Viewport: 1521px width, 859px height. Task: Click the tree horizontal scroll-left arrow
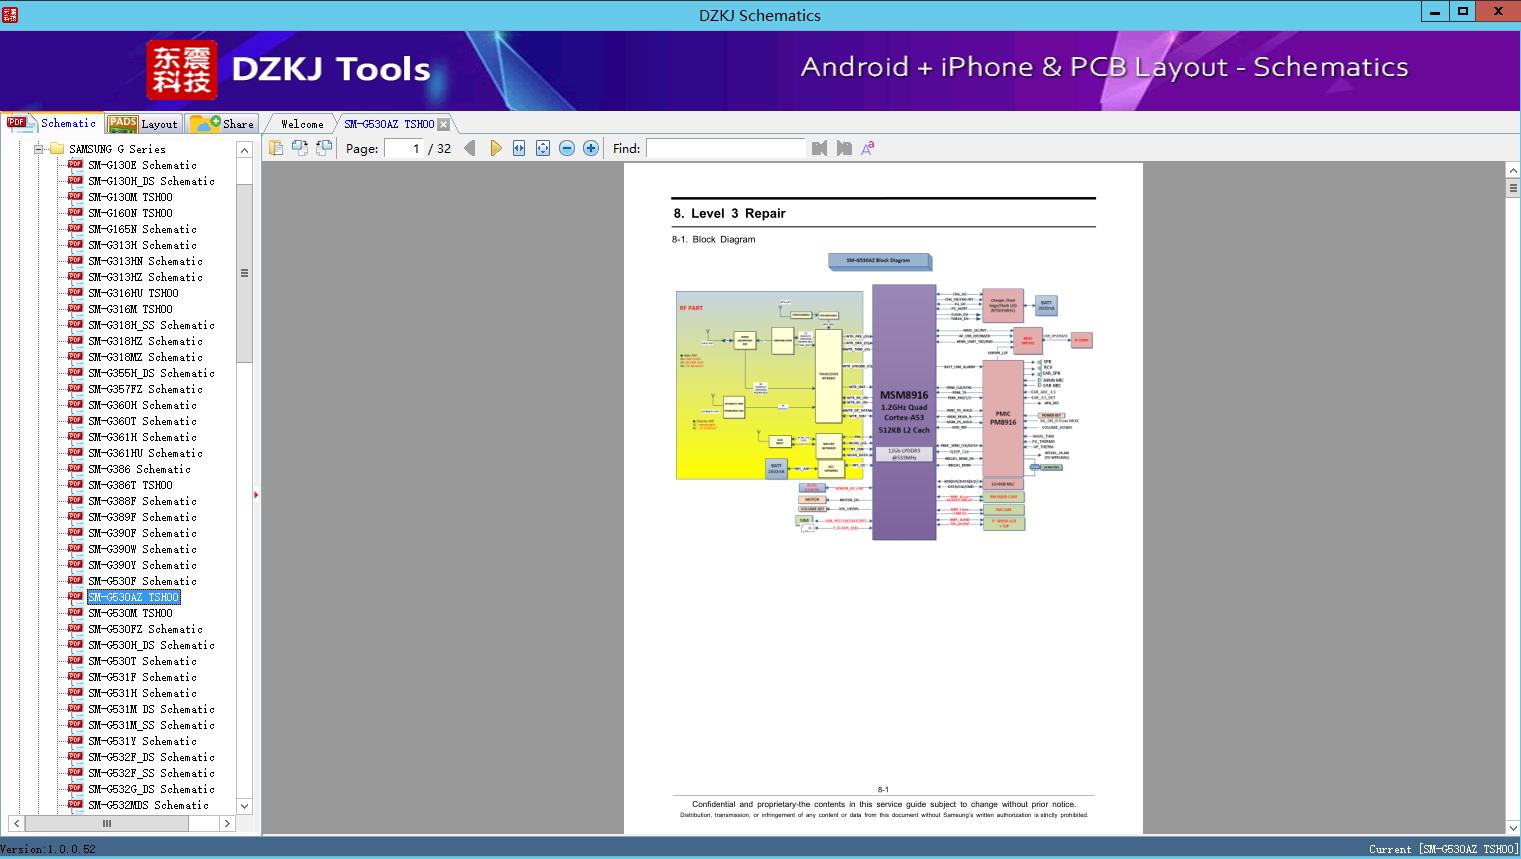16,823
